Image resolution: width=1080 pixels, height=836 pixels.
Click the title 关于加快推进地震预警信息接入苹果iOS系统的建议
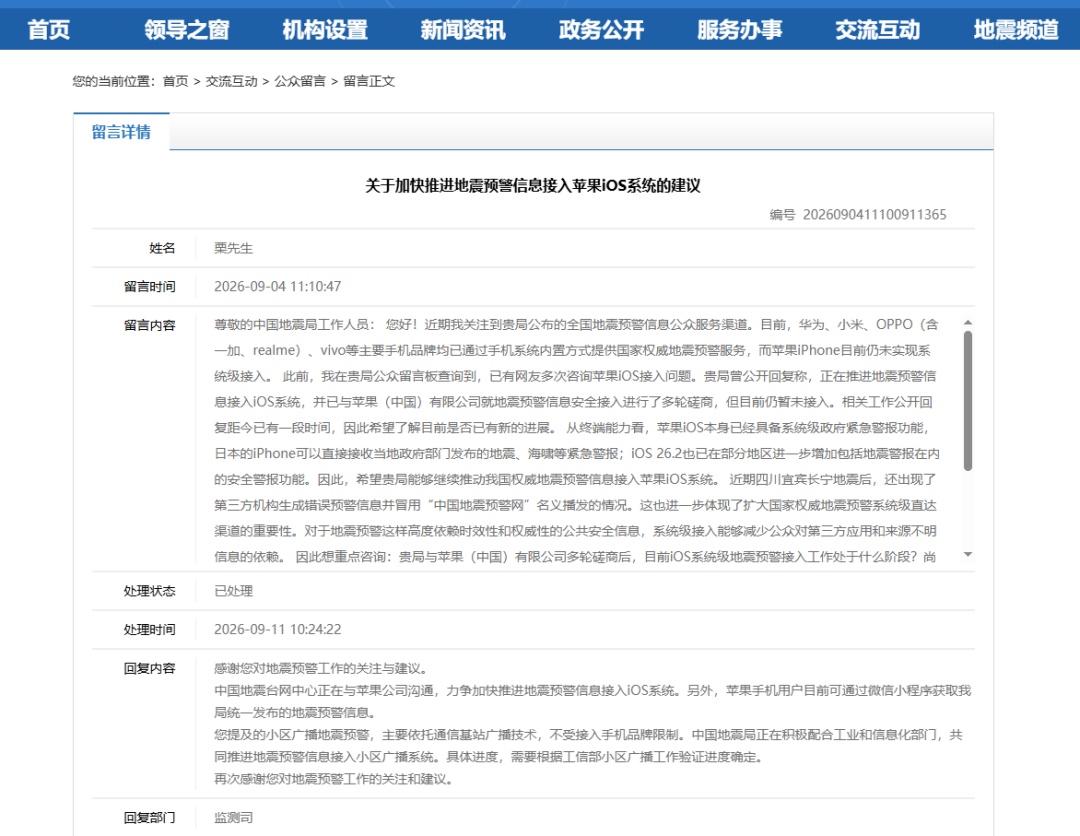(532, 185)
